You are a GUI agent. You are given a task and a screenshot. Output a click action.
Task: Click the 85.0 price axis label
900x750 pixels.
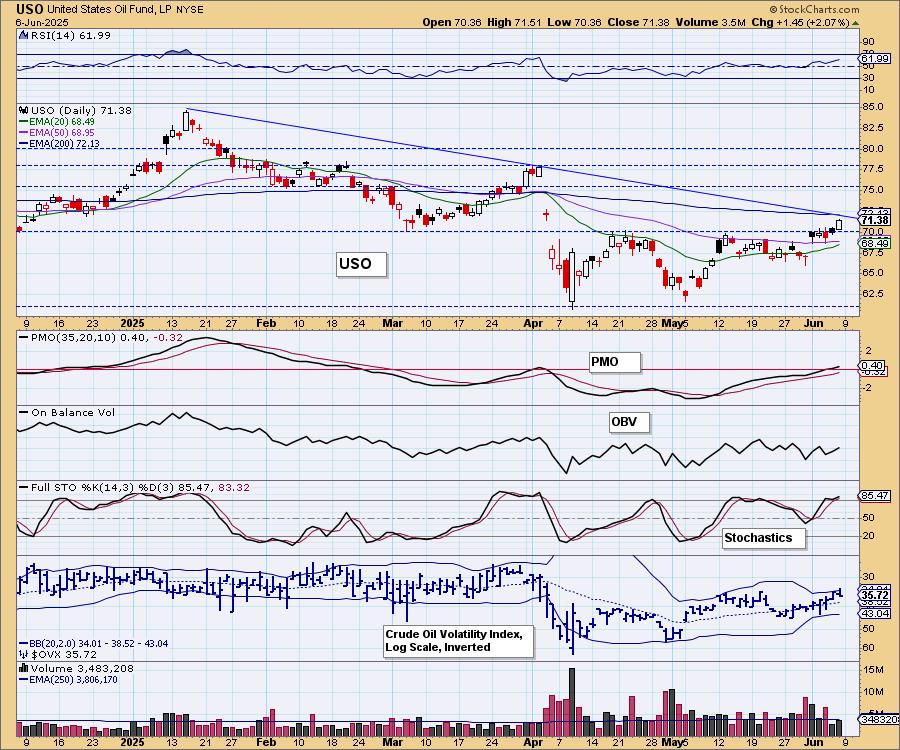point(872,107)
